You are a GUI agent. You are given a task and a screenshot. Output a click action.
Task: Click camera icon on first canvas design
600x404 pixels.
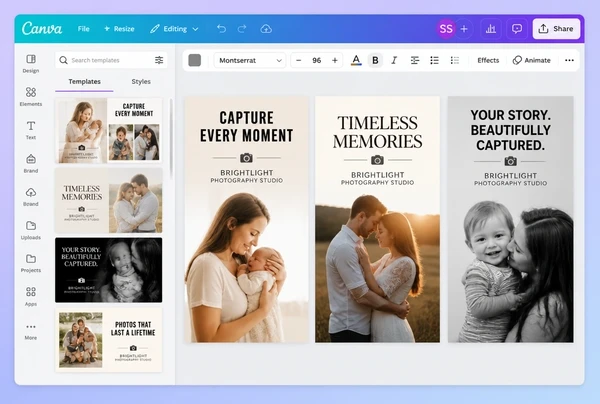coord(246,158)
